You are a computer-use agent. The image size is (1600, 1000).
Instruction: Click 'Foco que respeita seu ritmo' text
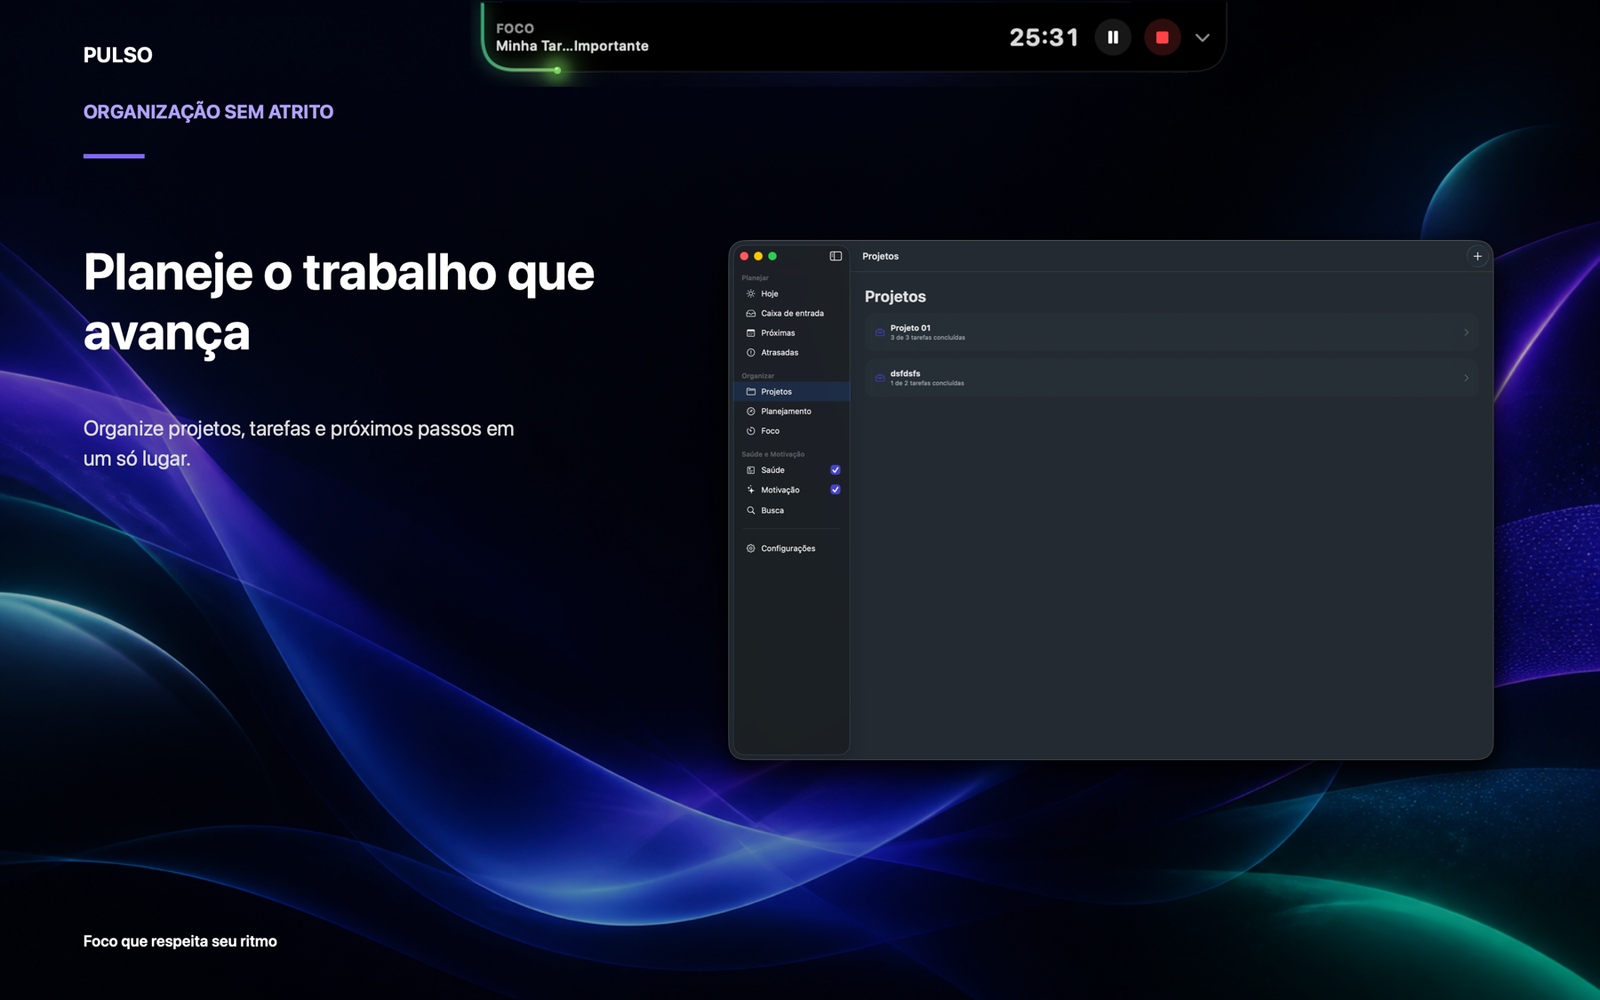[x=180, y=941]
